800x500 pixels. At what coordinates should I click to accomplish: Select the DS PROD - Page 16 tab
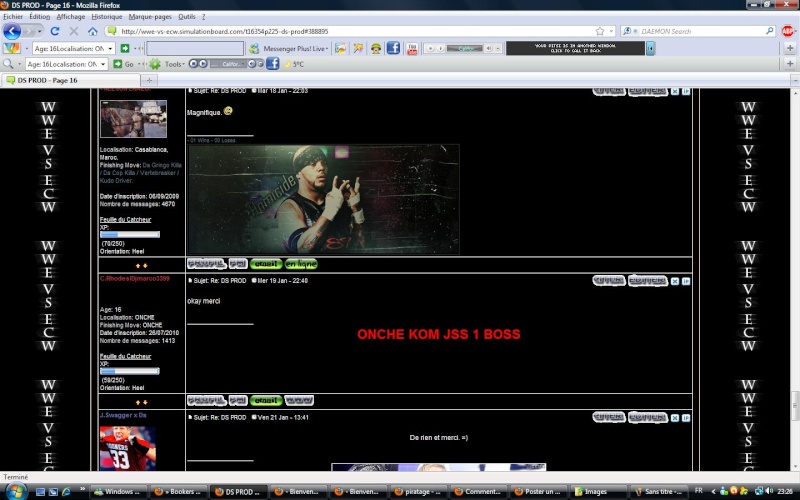tap(70, 80)
